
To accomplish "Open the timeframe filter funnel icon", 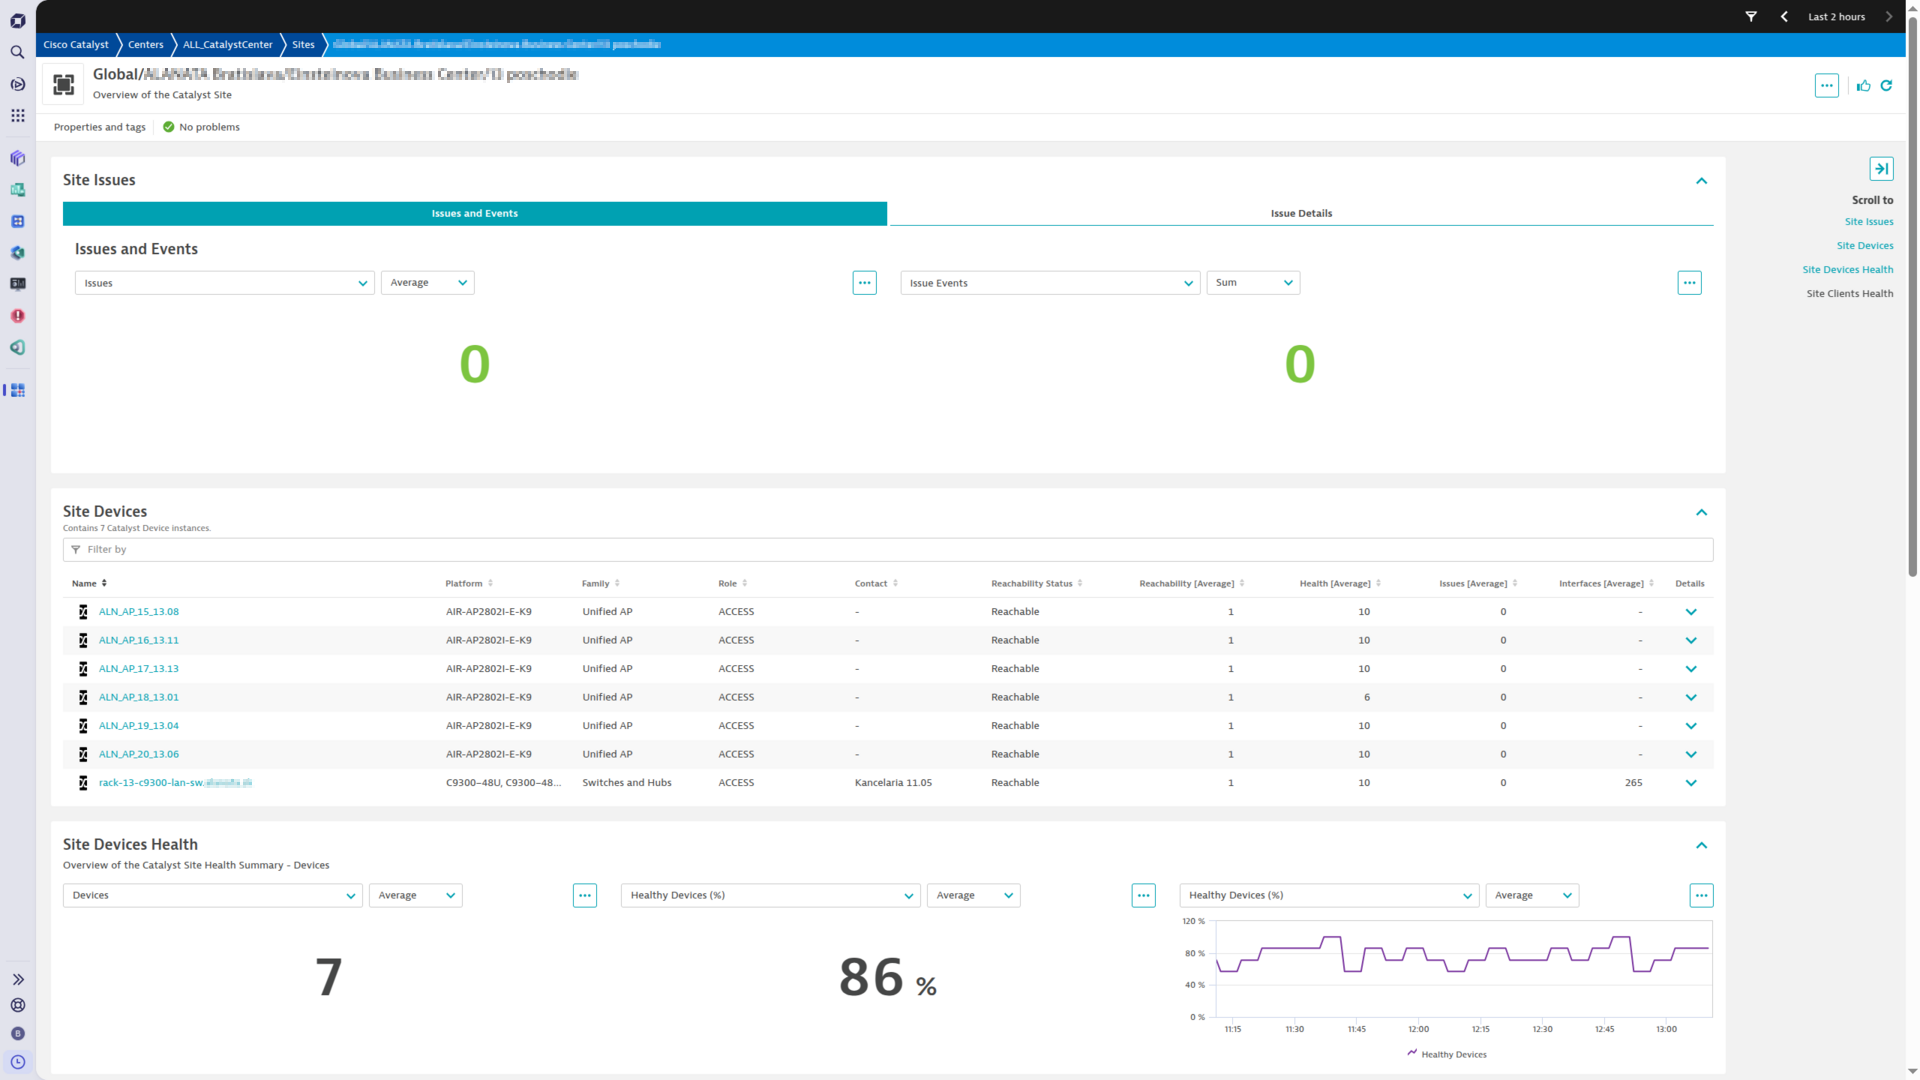I will click(1751, 17).
